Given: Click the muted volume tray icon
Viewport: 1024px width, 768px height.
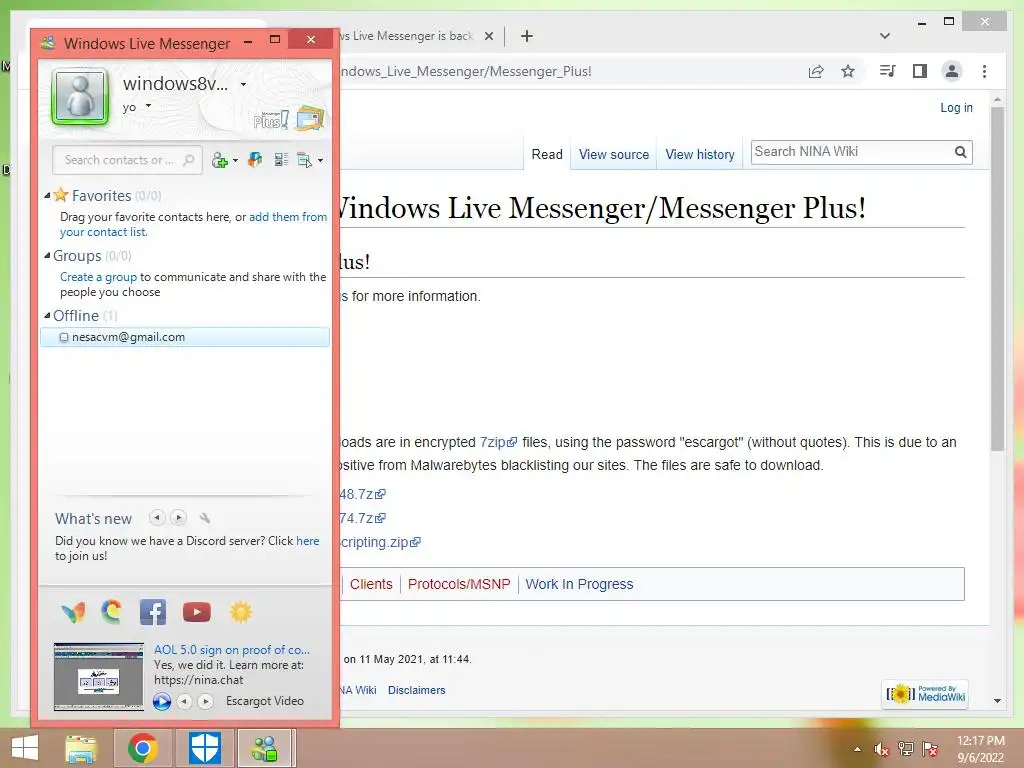Looking at the screenshot, I should pyautogui.click(x=882, y=749).
